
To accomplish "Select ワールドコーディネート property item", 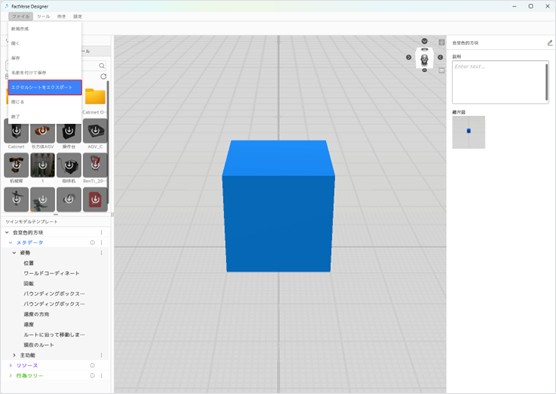I will 51,273.
